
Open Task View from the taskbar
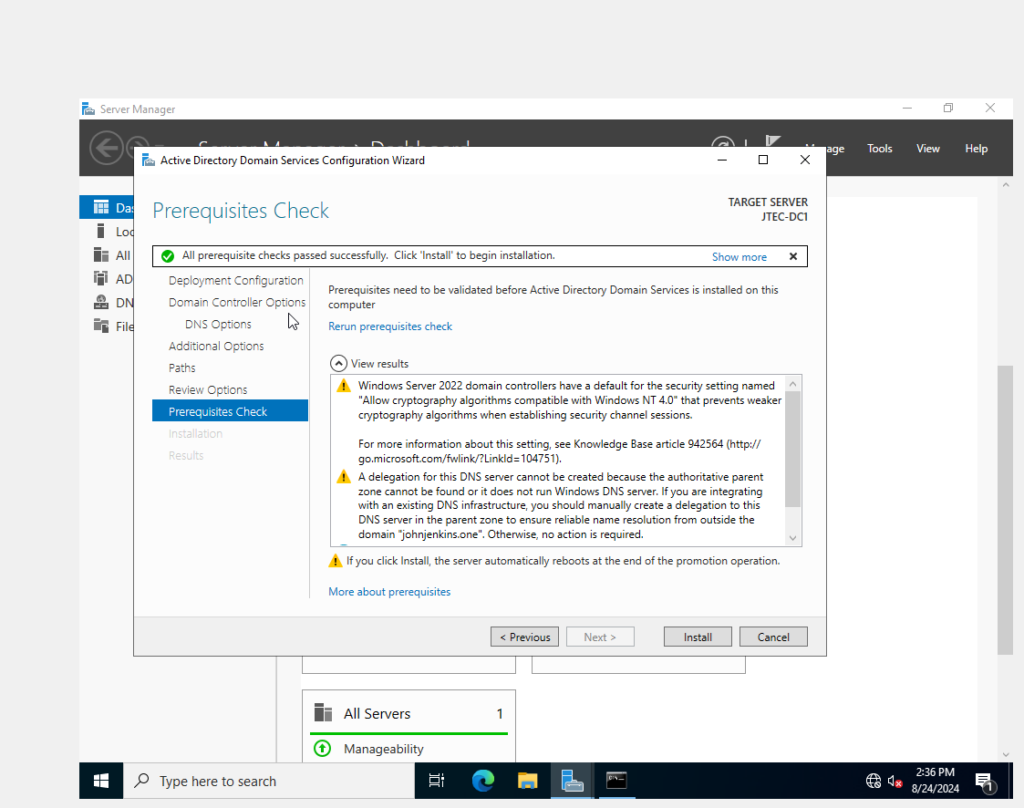tap(436, 781)
